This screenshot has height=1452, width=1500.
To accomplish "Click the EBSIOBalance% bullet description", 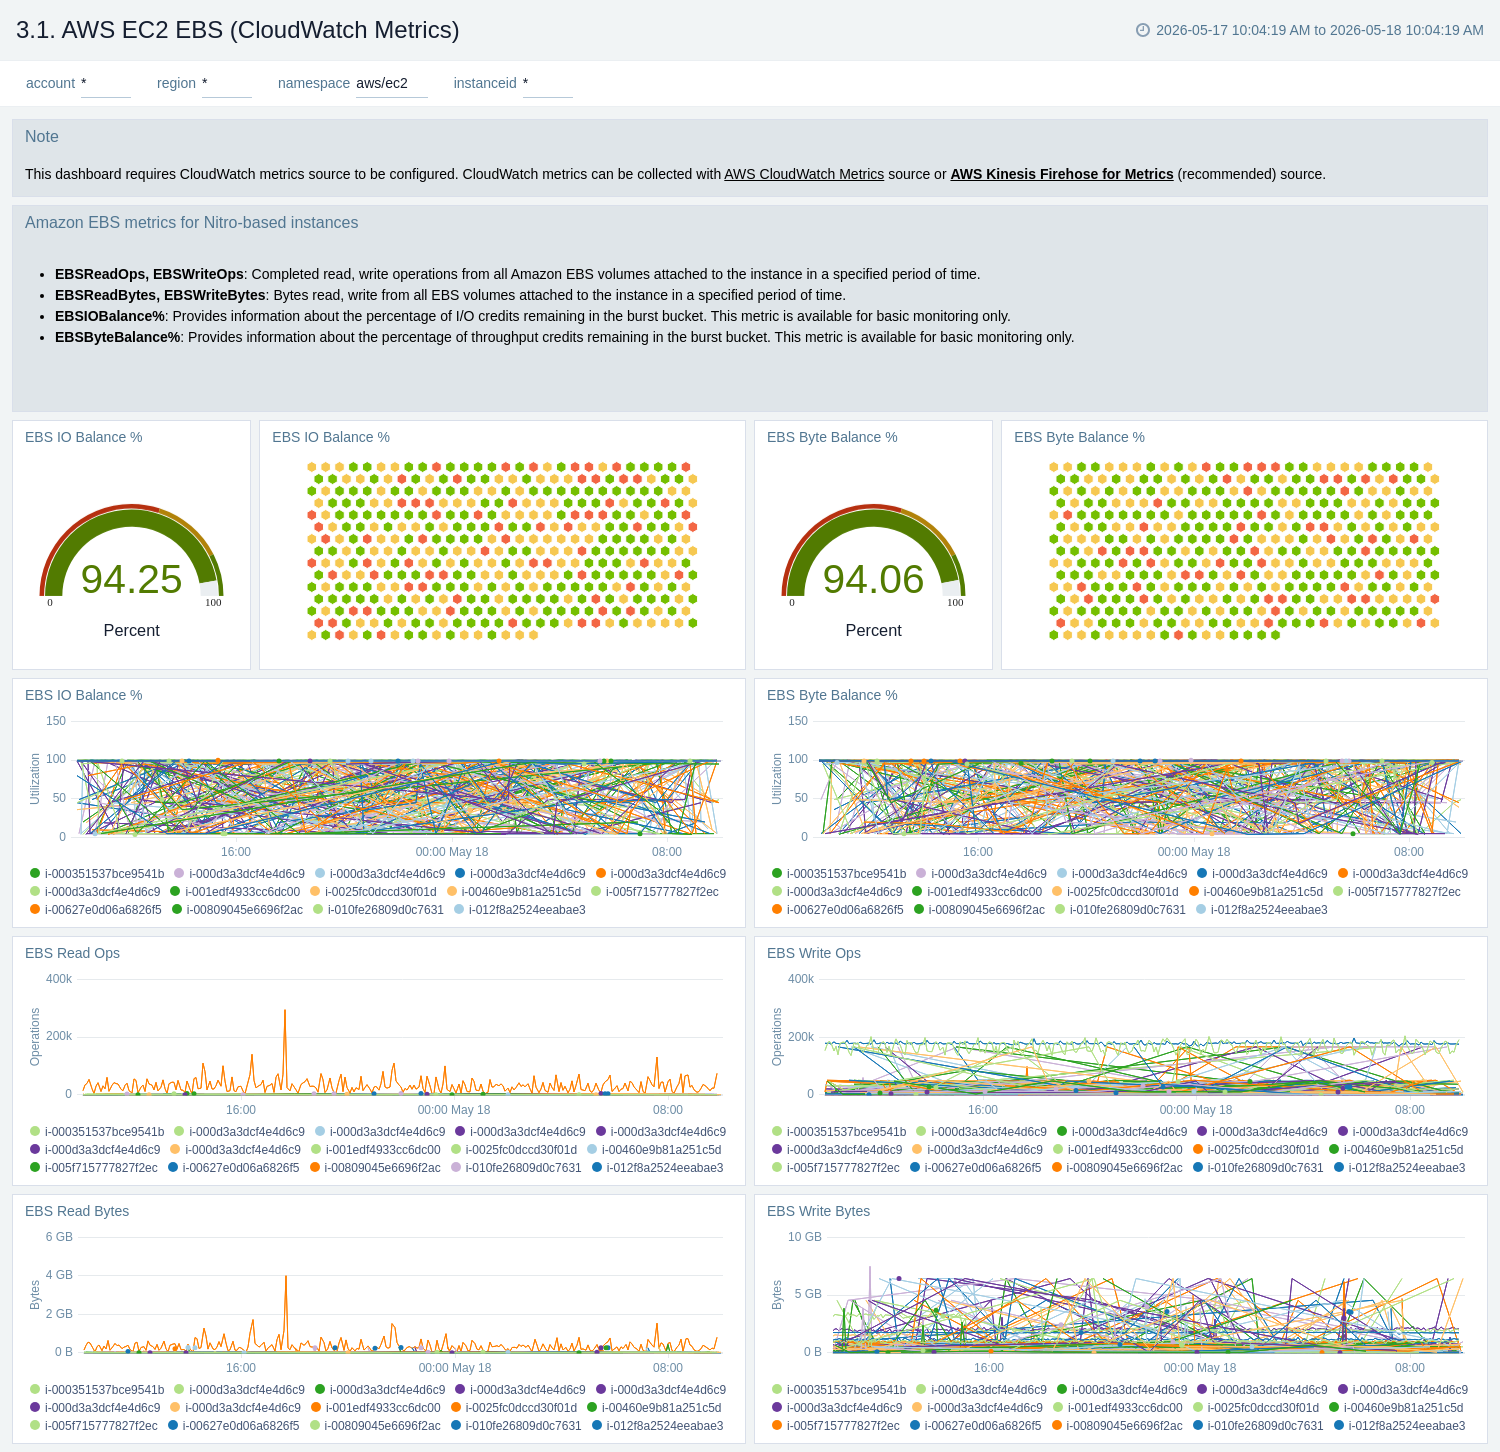I will [533, 316].
